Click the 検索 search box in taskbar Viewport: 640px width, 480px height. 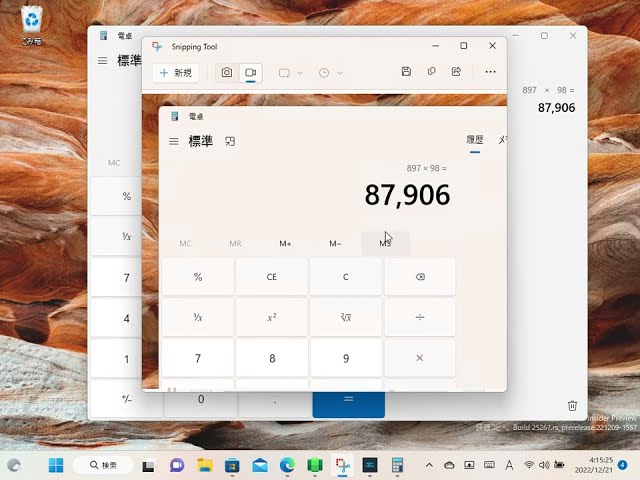pos(103,465)
